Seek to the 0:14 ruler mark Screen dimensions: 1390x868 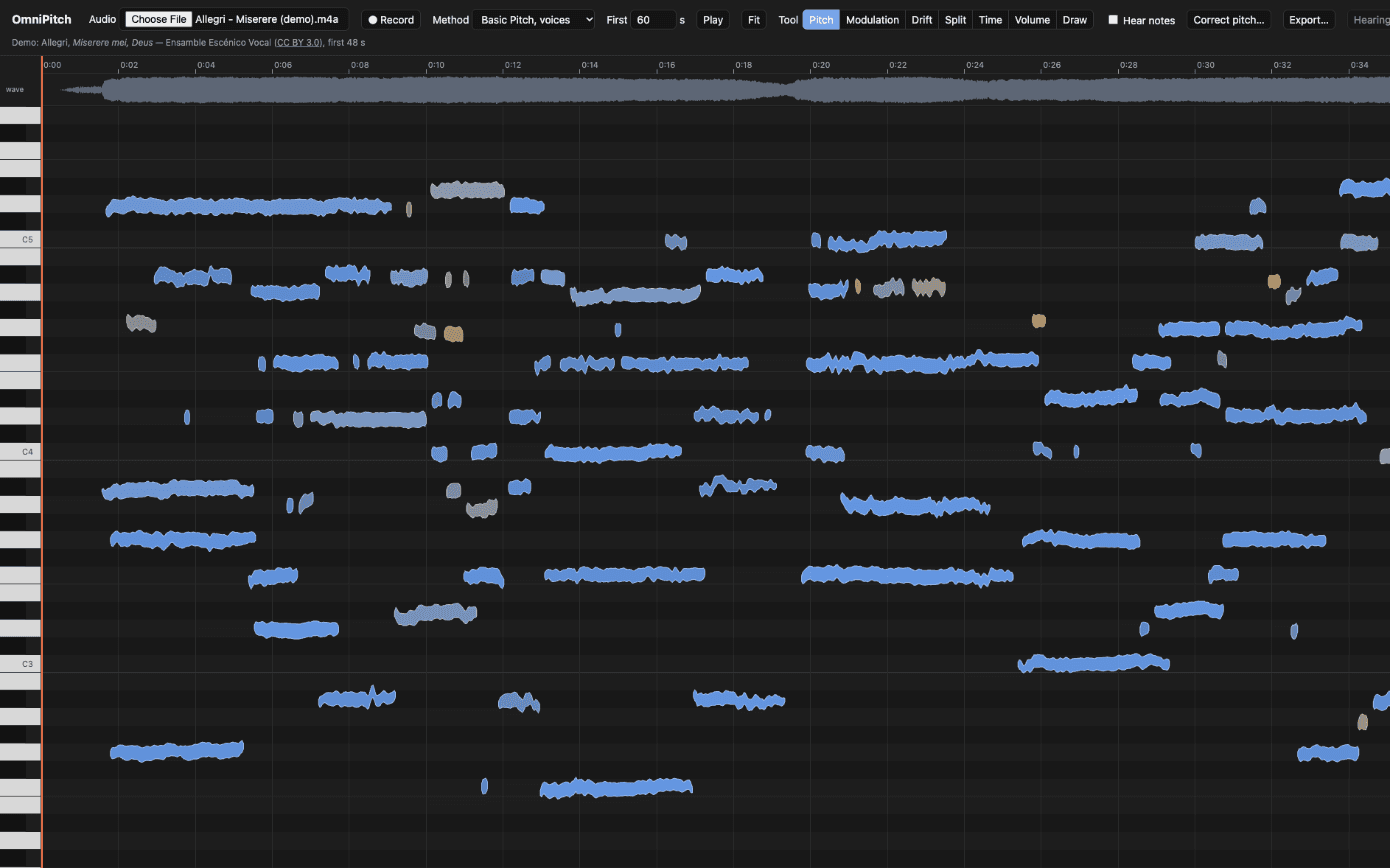click(590, 65)
